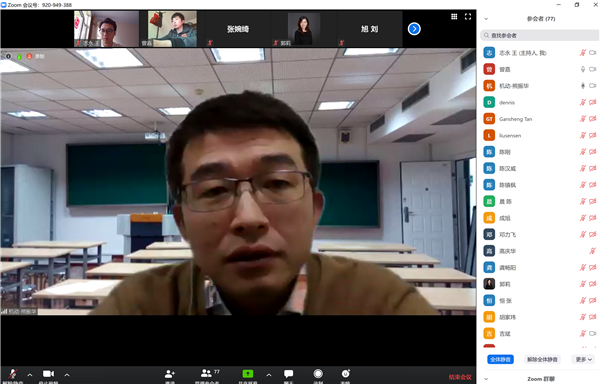Toggle mute for participant dennis
Viewport: 600px width, 384px height.
[x=582, y=103]
